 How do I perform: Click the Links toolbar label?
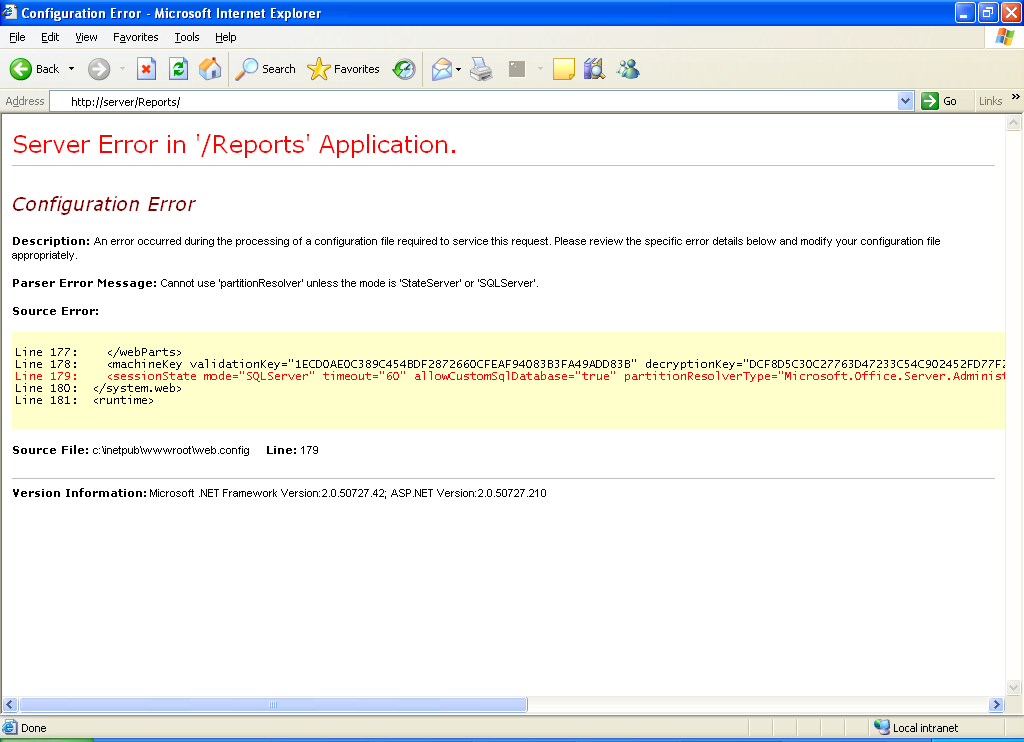(x=991, y=101)
